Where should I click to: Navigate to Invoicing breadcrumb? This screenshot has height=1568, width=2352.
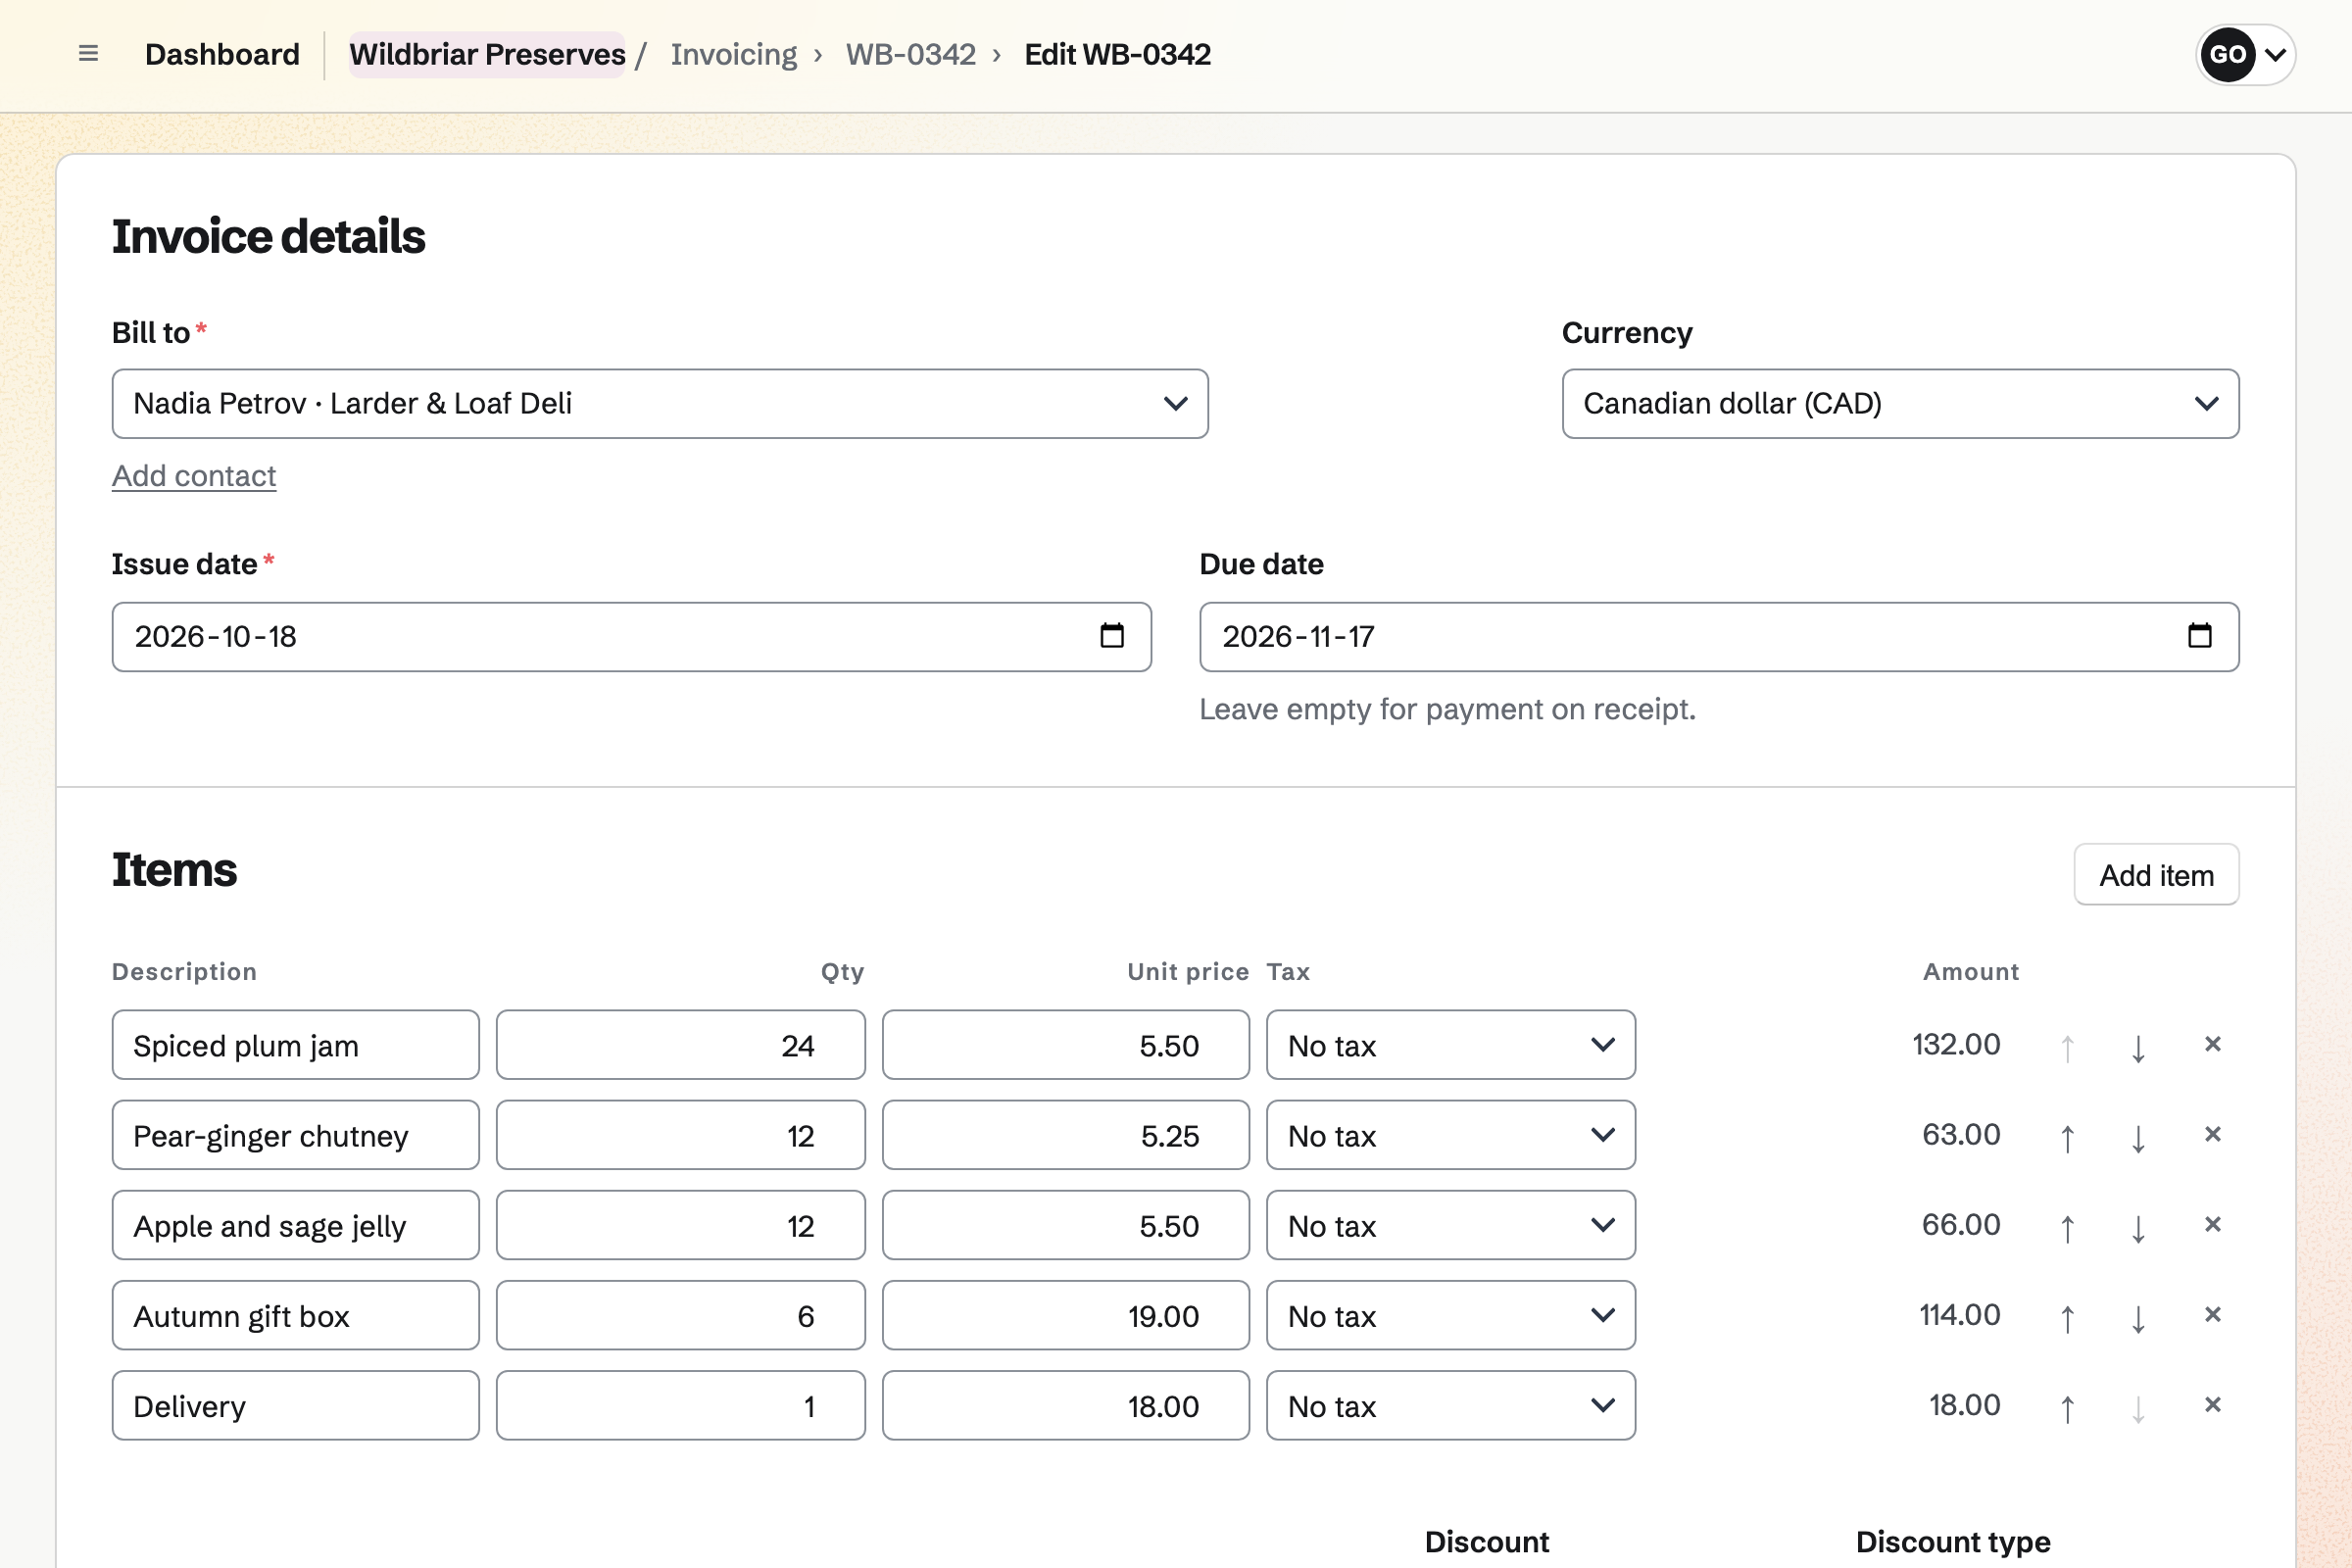(x=733, y=54)
